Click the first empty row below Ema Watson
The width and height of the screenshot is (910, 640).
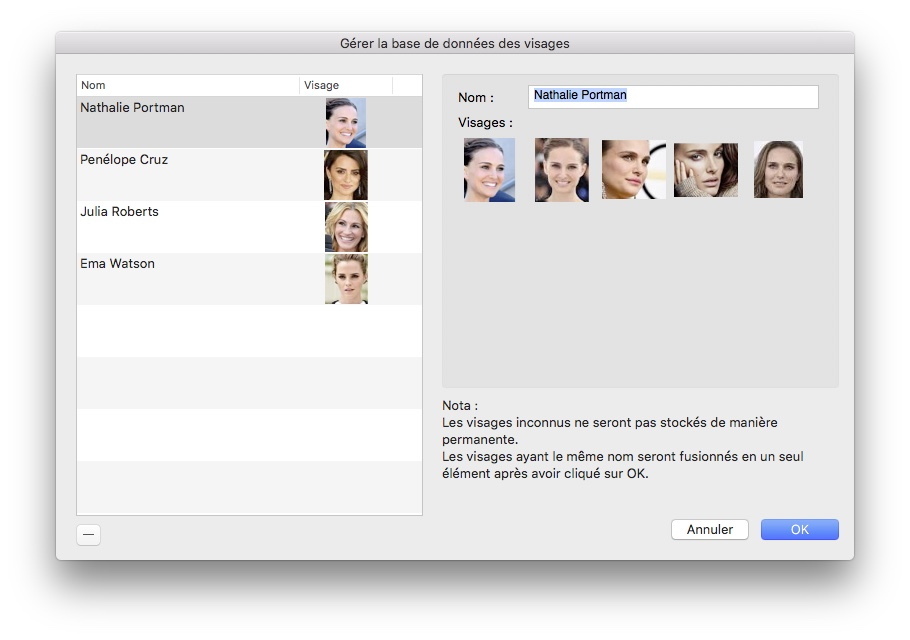pyautogui.click(x=249, y=331)
